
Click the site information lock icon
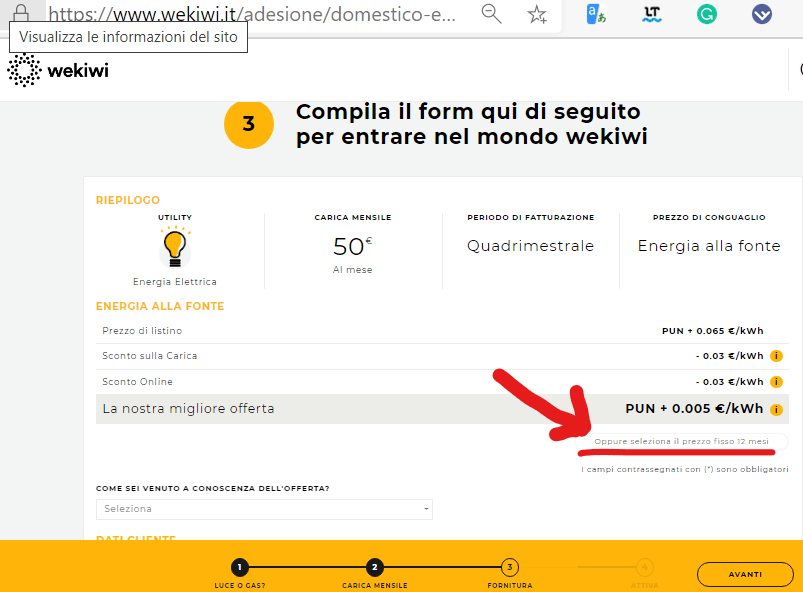(x=20, y=13)
